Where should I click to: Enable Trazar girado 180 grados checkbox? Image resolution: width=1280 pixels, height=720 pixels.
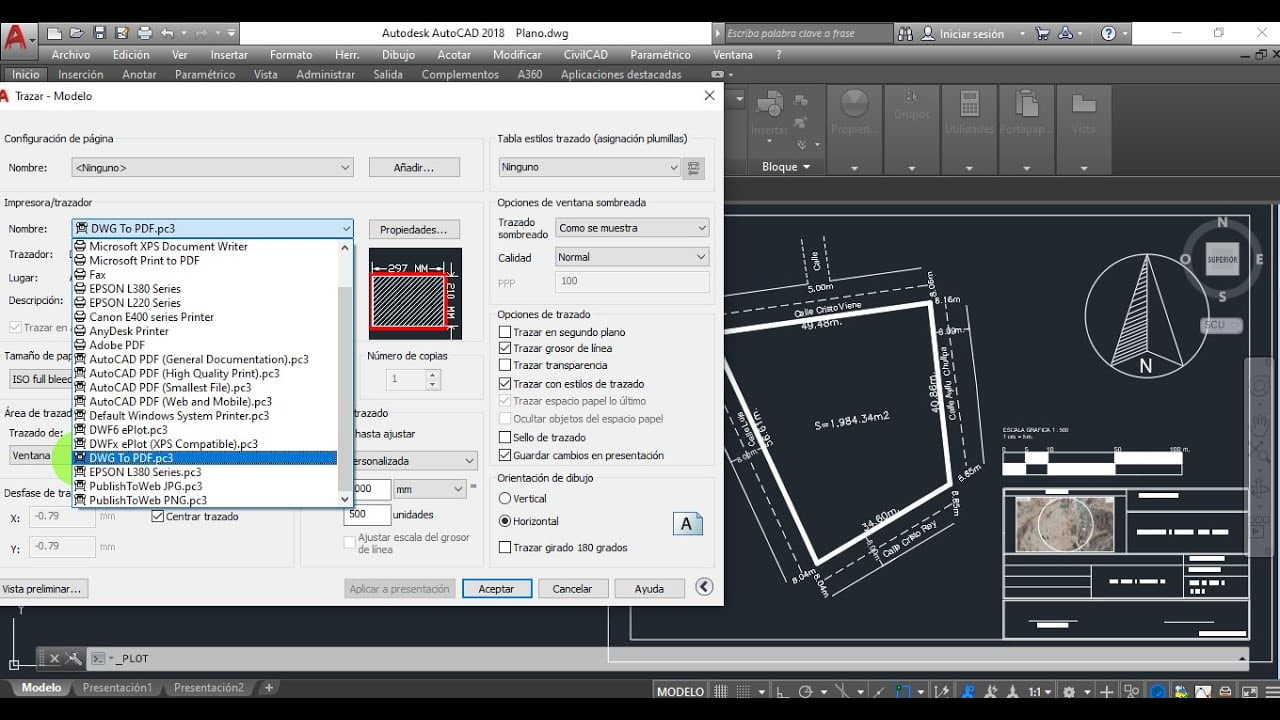point(505,548)
